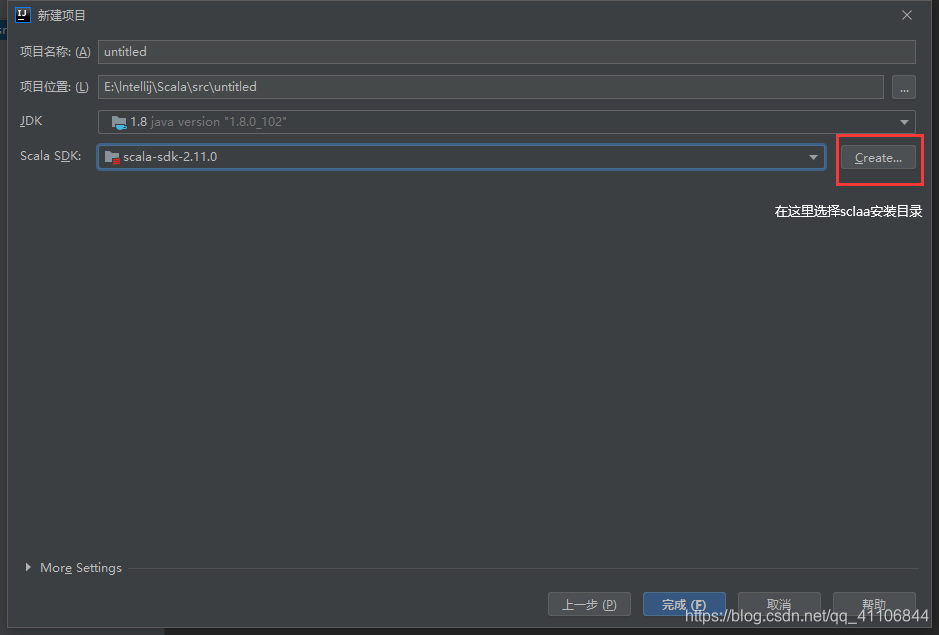Click the 项目名称 label
939x635 pixels.
pyautogui.click(x=55, y=52)
